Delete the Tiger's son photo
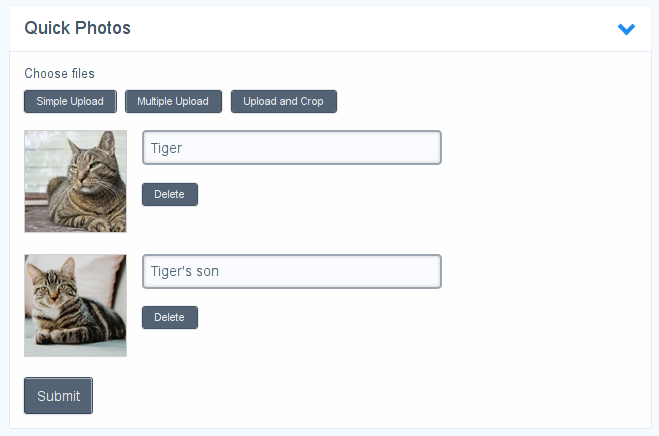 (170, 317)
